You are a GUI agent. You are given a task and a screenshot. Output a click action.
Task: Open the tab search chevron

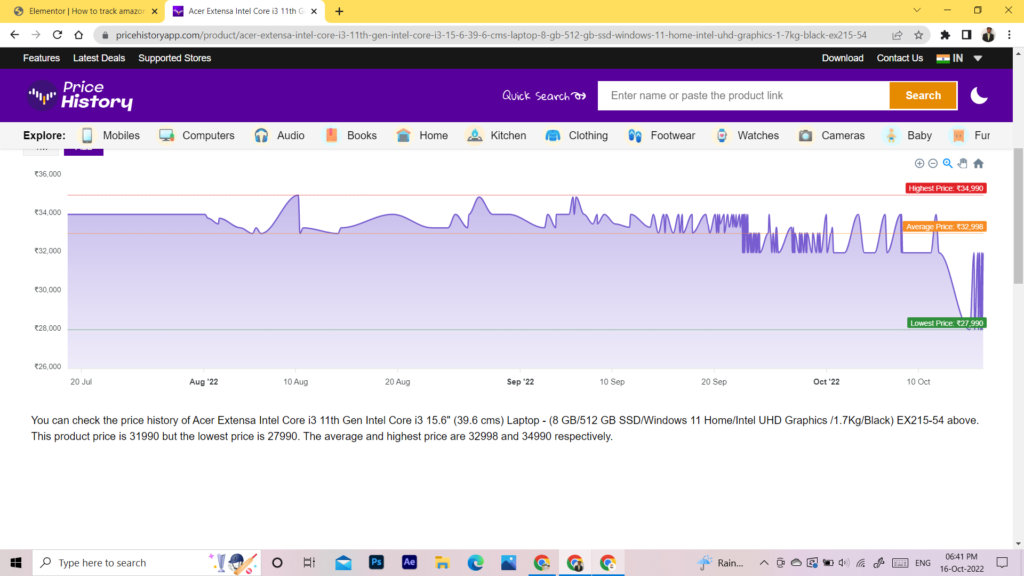(917, 10)
